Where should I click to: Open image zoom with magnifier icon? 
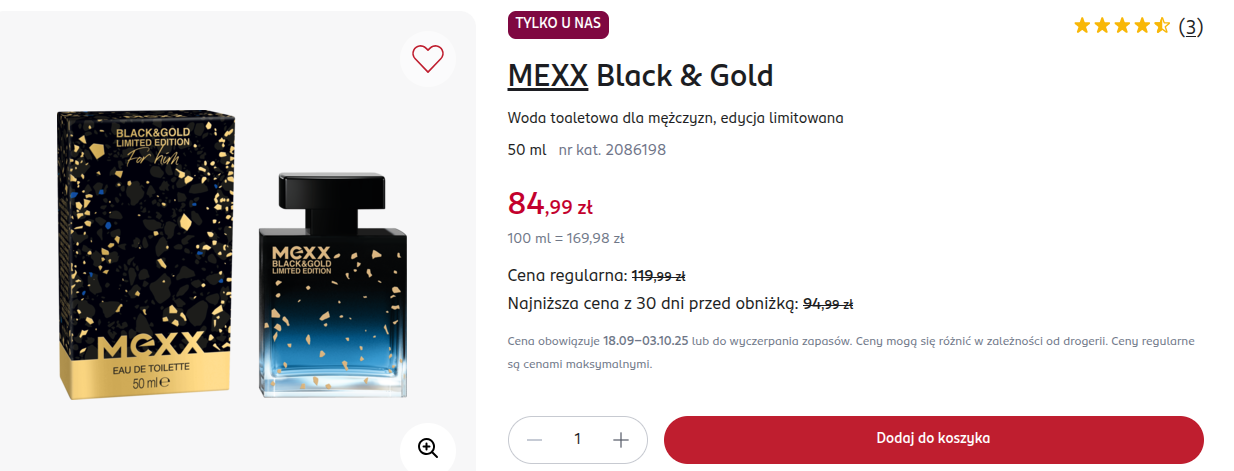[428, 447]
